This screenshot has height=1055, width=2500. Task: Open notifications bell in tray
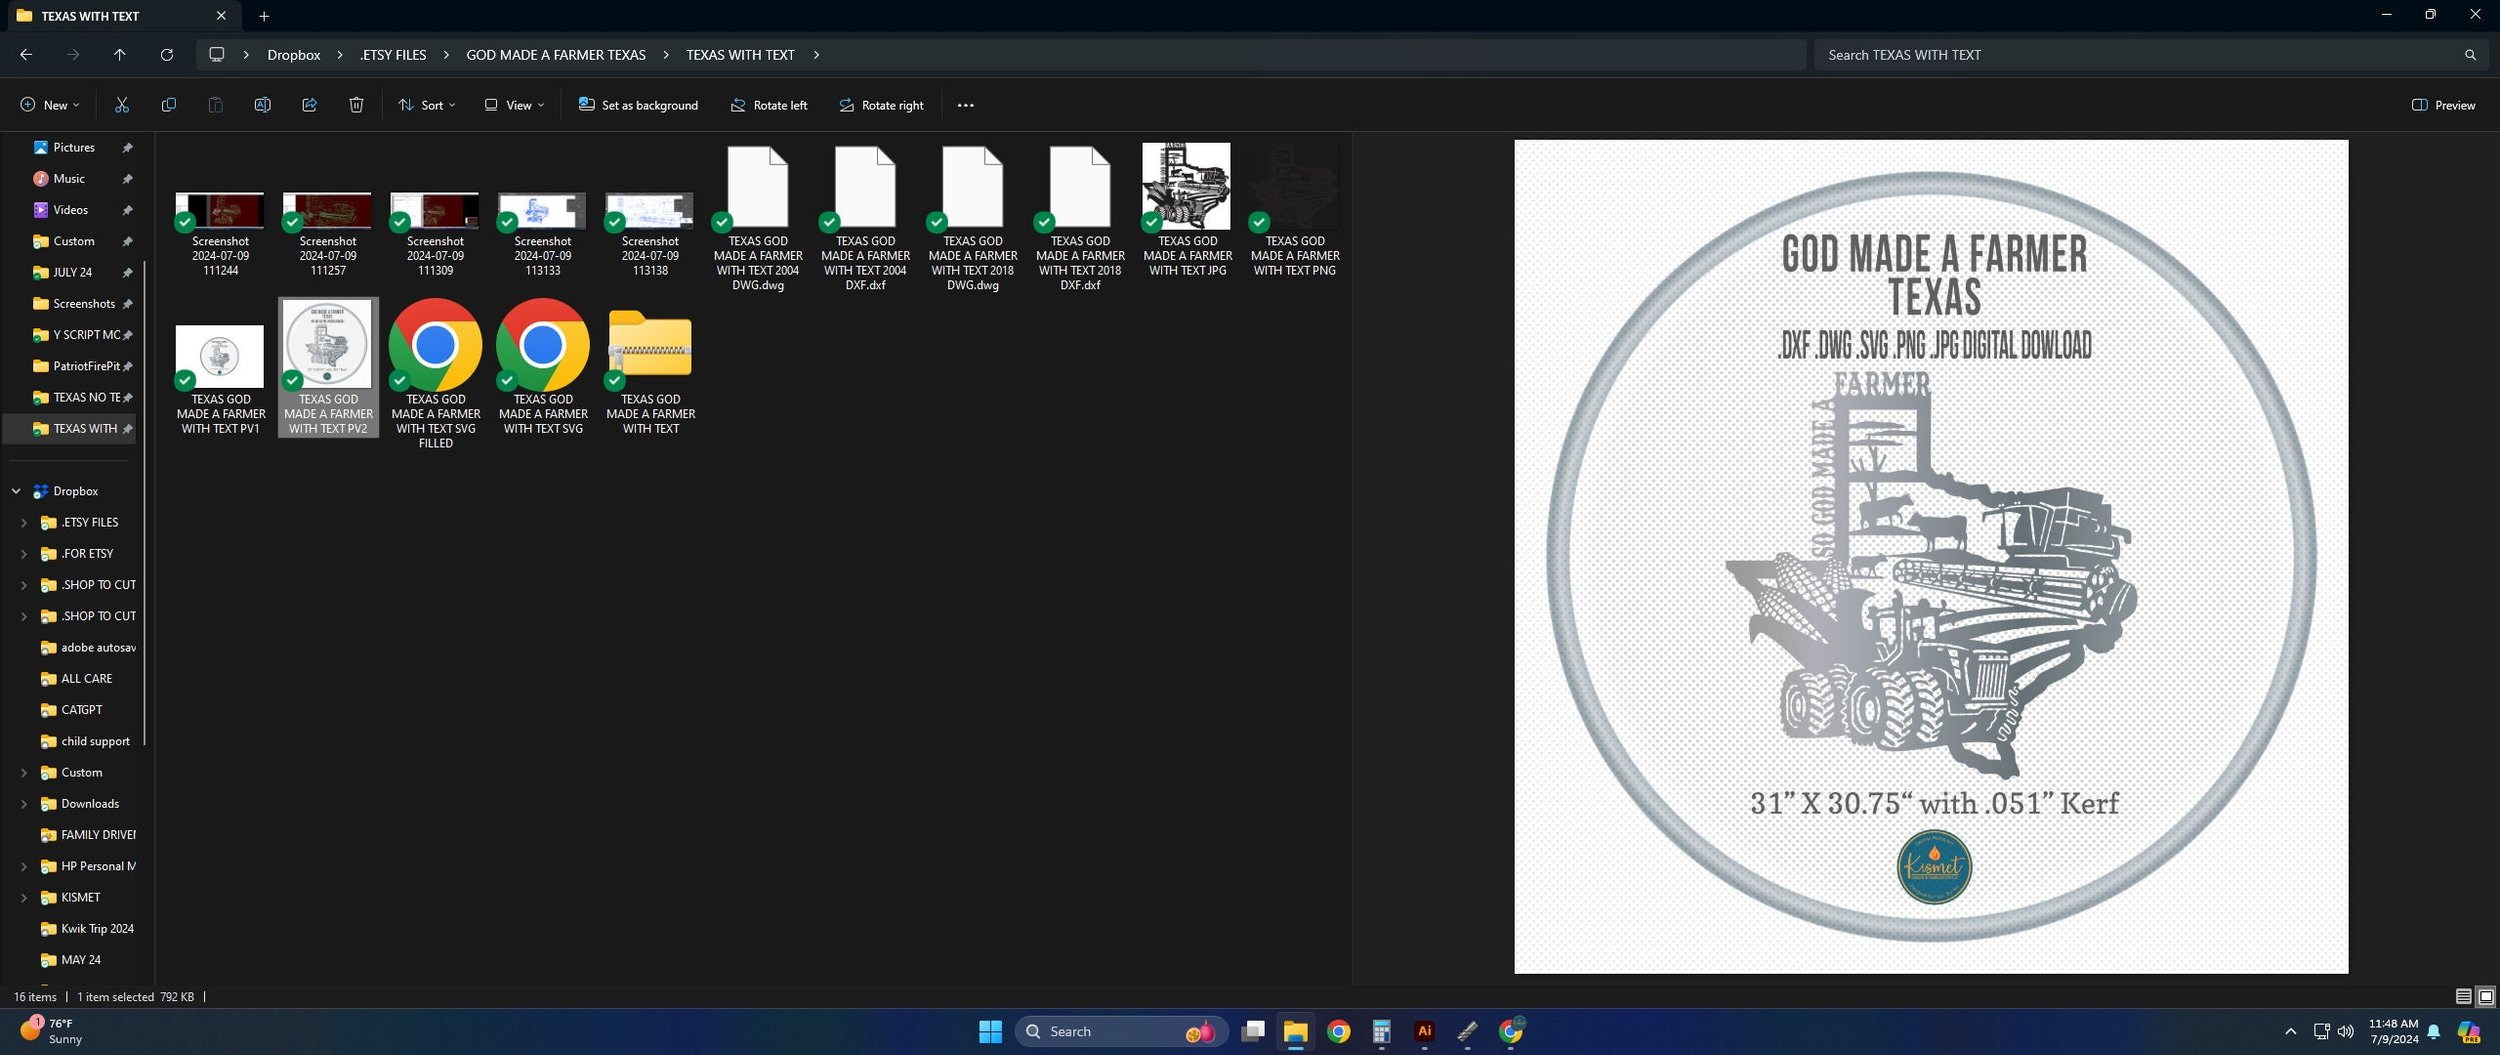2434,1031
